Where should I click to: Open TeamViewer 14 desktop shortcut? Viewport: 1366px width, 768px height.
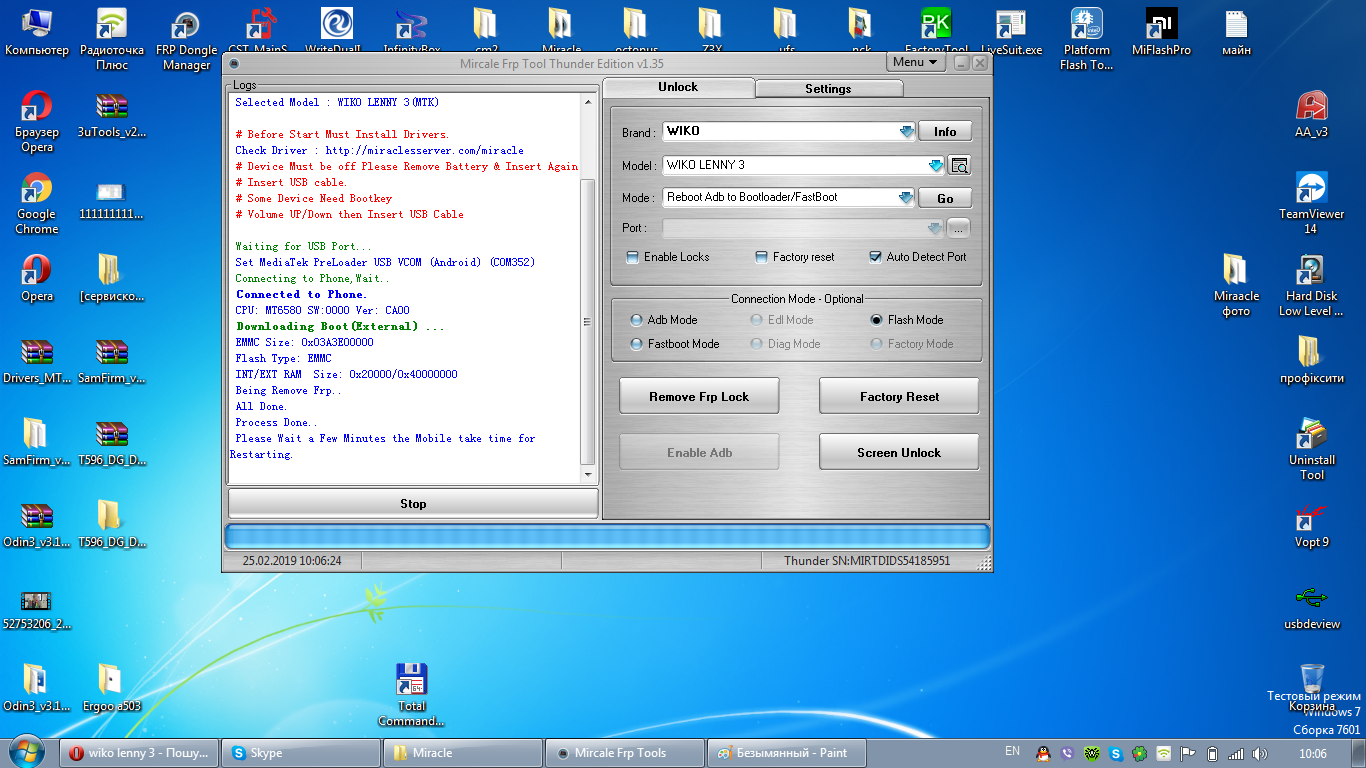(1311, 203)
